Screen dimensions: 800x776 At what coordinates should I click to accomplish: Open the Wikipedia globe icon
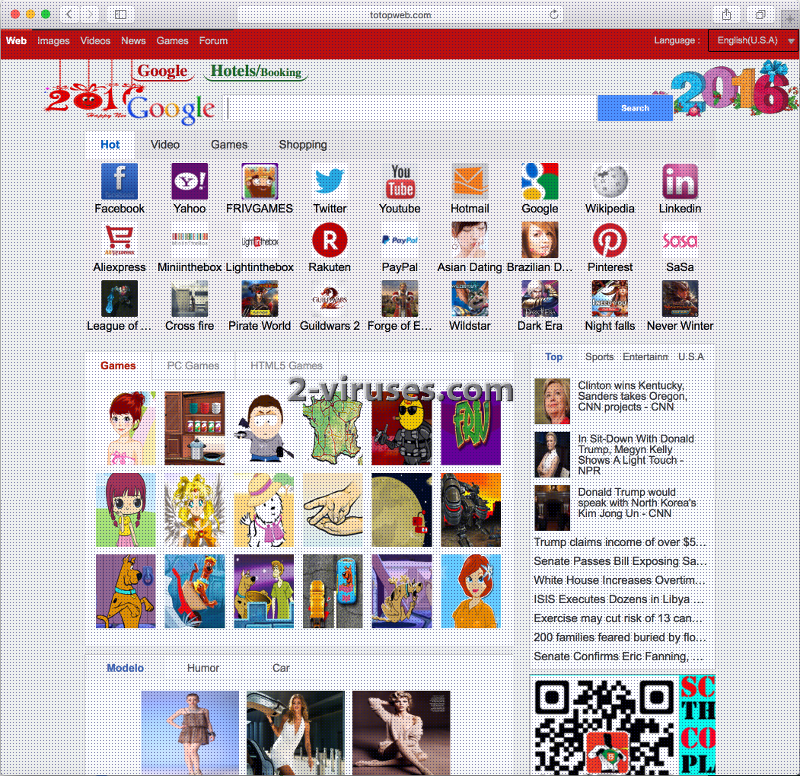point(610,181)
